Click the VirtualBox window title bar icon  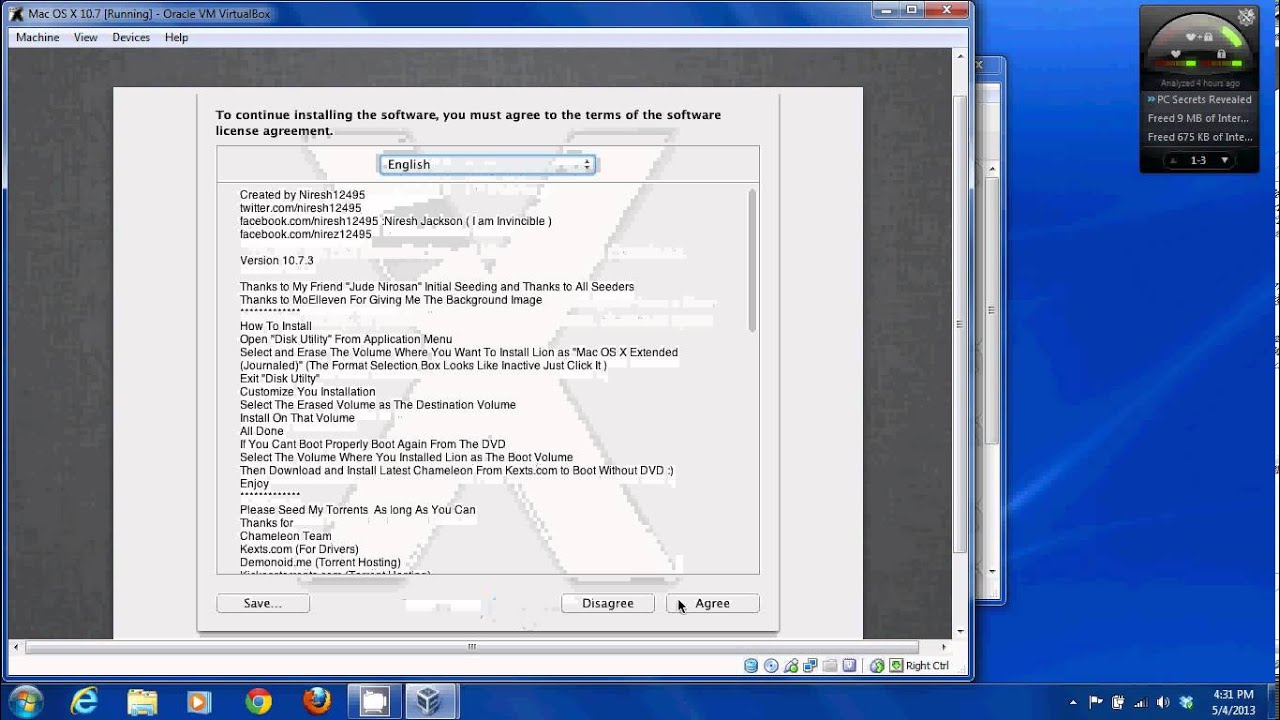[x=16, y=14]
